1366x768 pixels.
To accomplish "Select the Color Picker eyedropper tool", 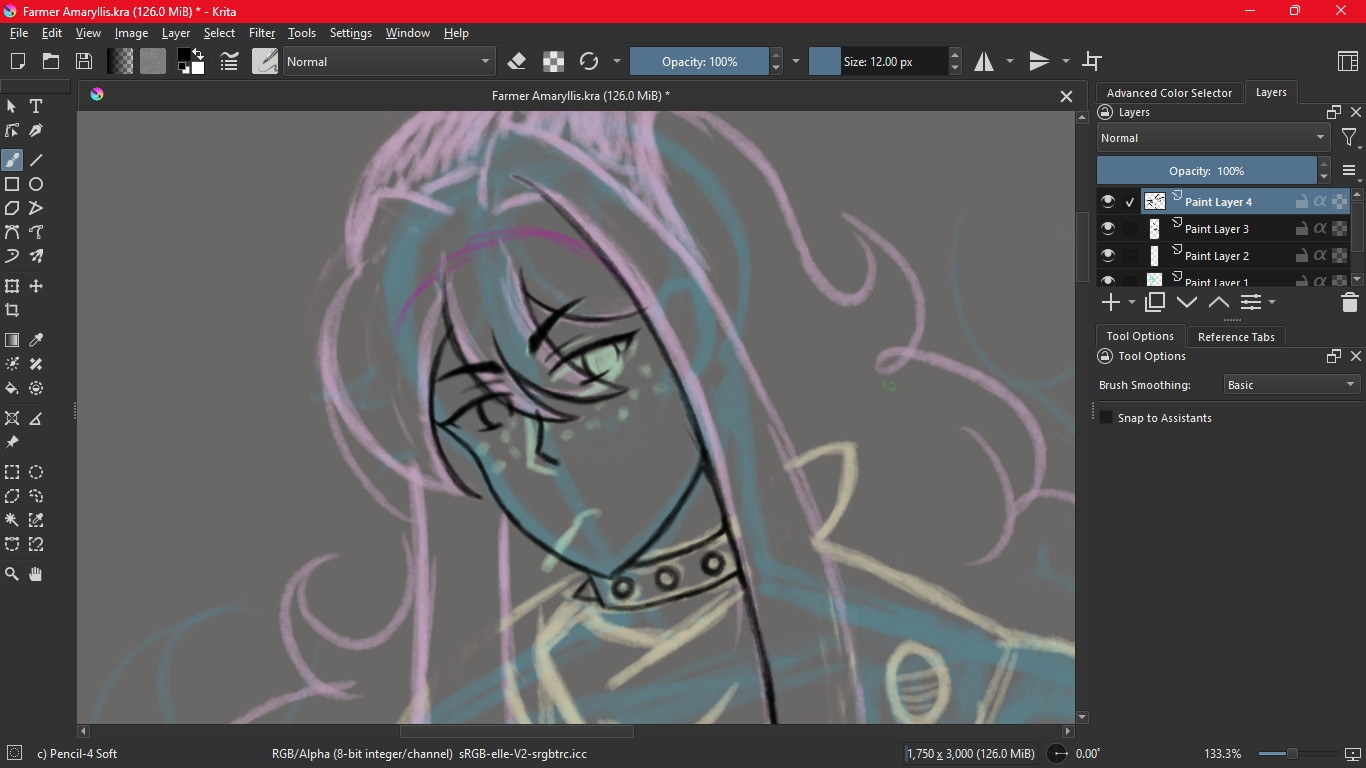I will [36, 340].
